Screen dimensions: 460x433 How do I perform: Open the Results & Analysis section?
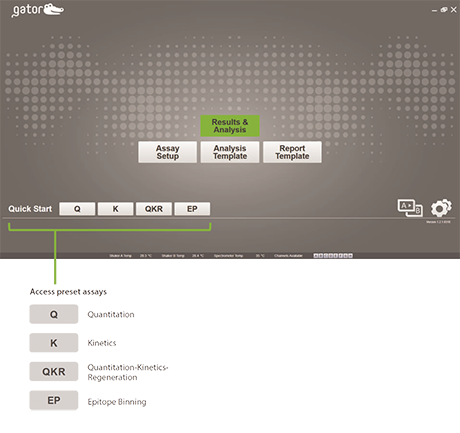(230, 126)
